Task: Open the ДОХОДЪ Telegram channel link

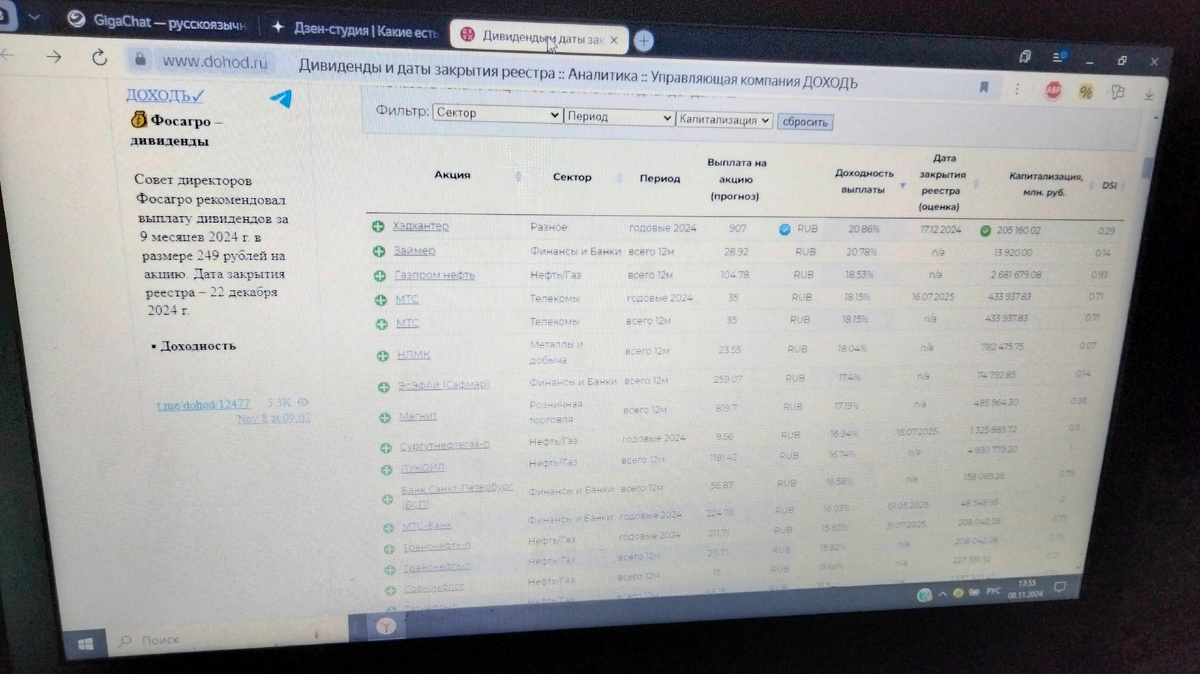Action: 165,95
